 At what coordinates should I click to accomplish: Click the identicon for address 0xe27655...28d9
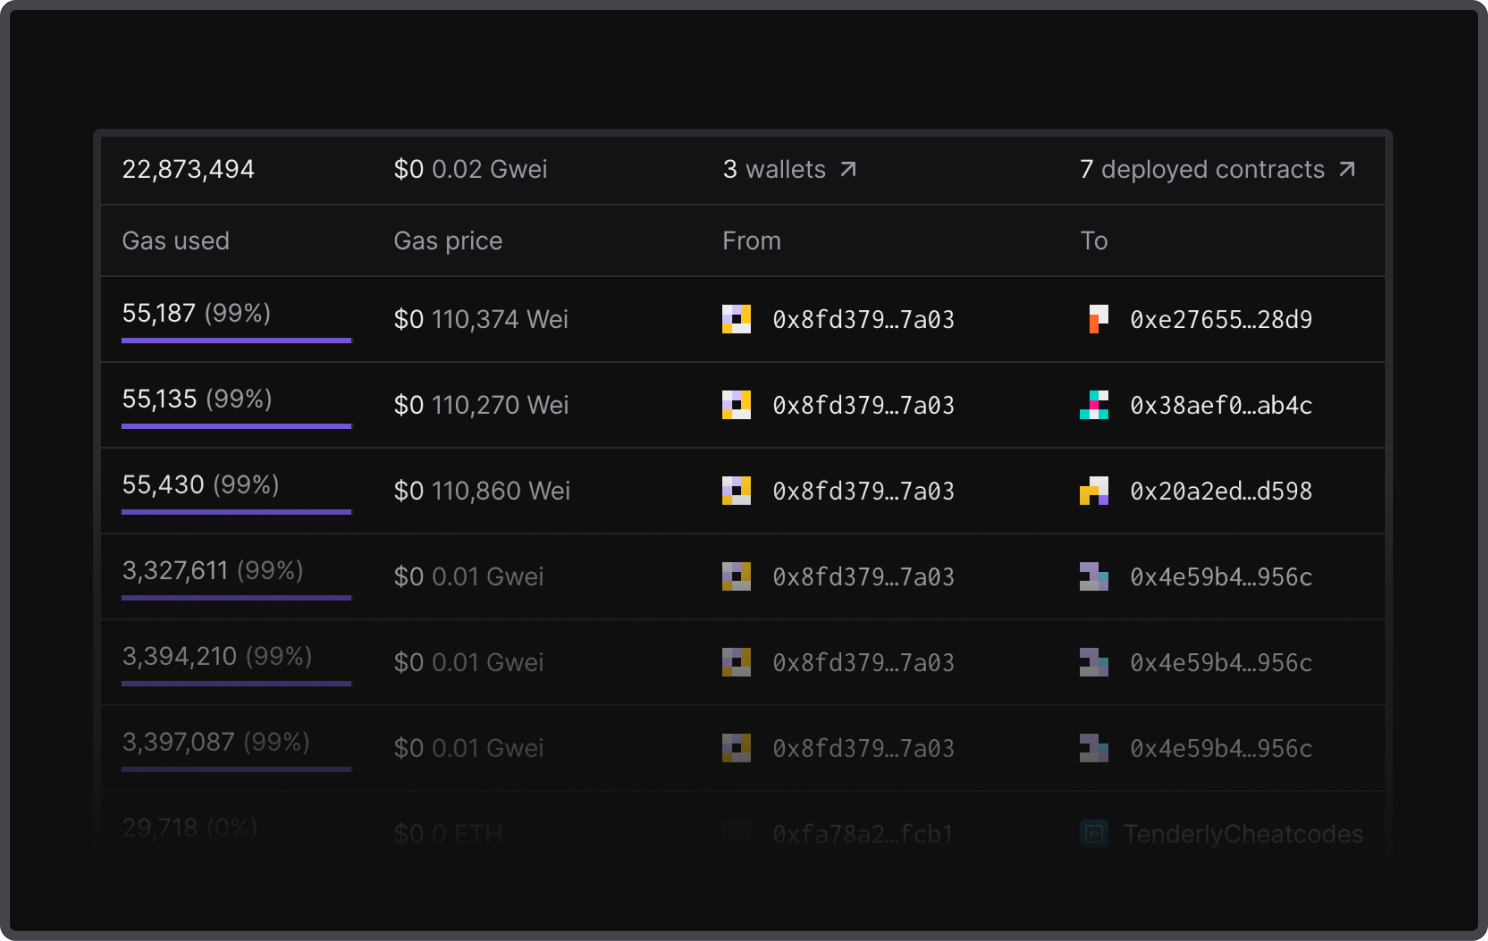(x=1097, y=319)
